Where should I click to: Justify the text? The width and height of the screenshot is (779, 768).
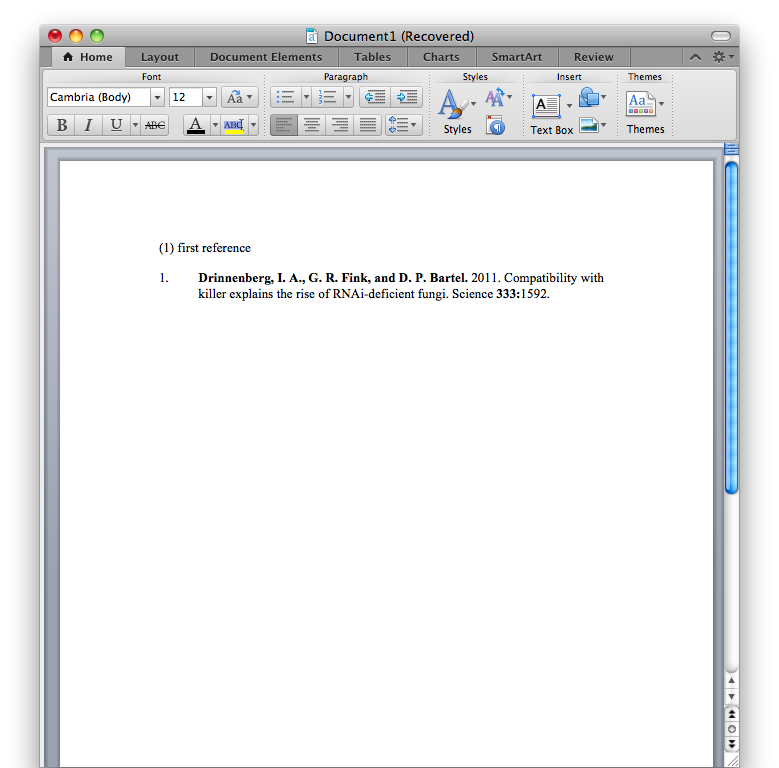click(x=368, y=125)
